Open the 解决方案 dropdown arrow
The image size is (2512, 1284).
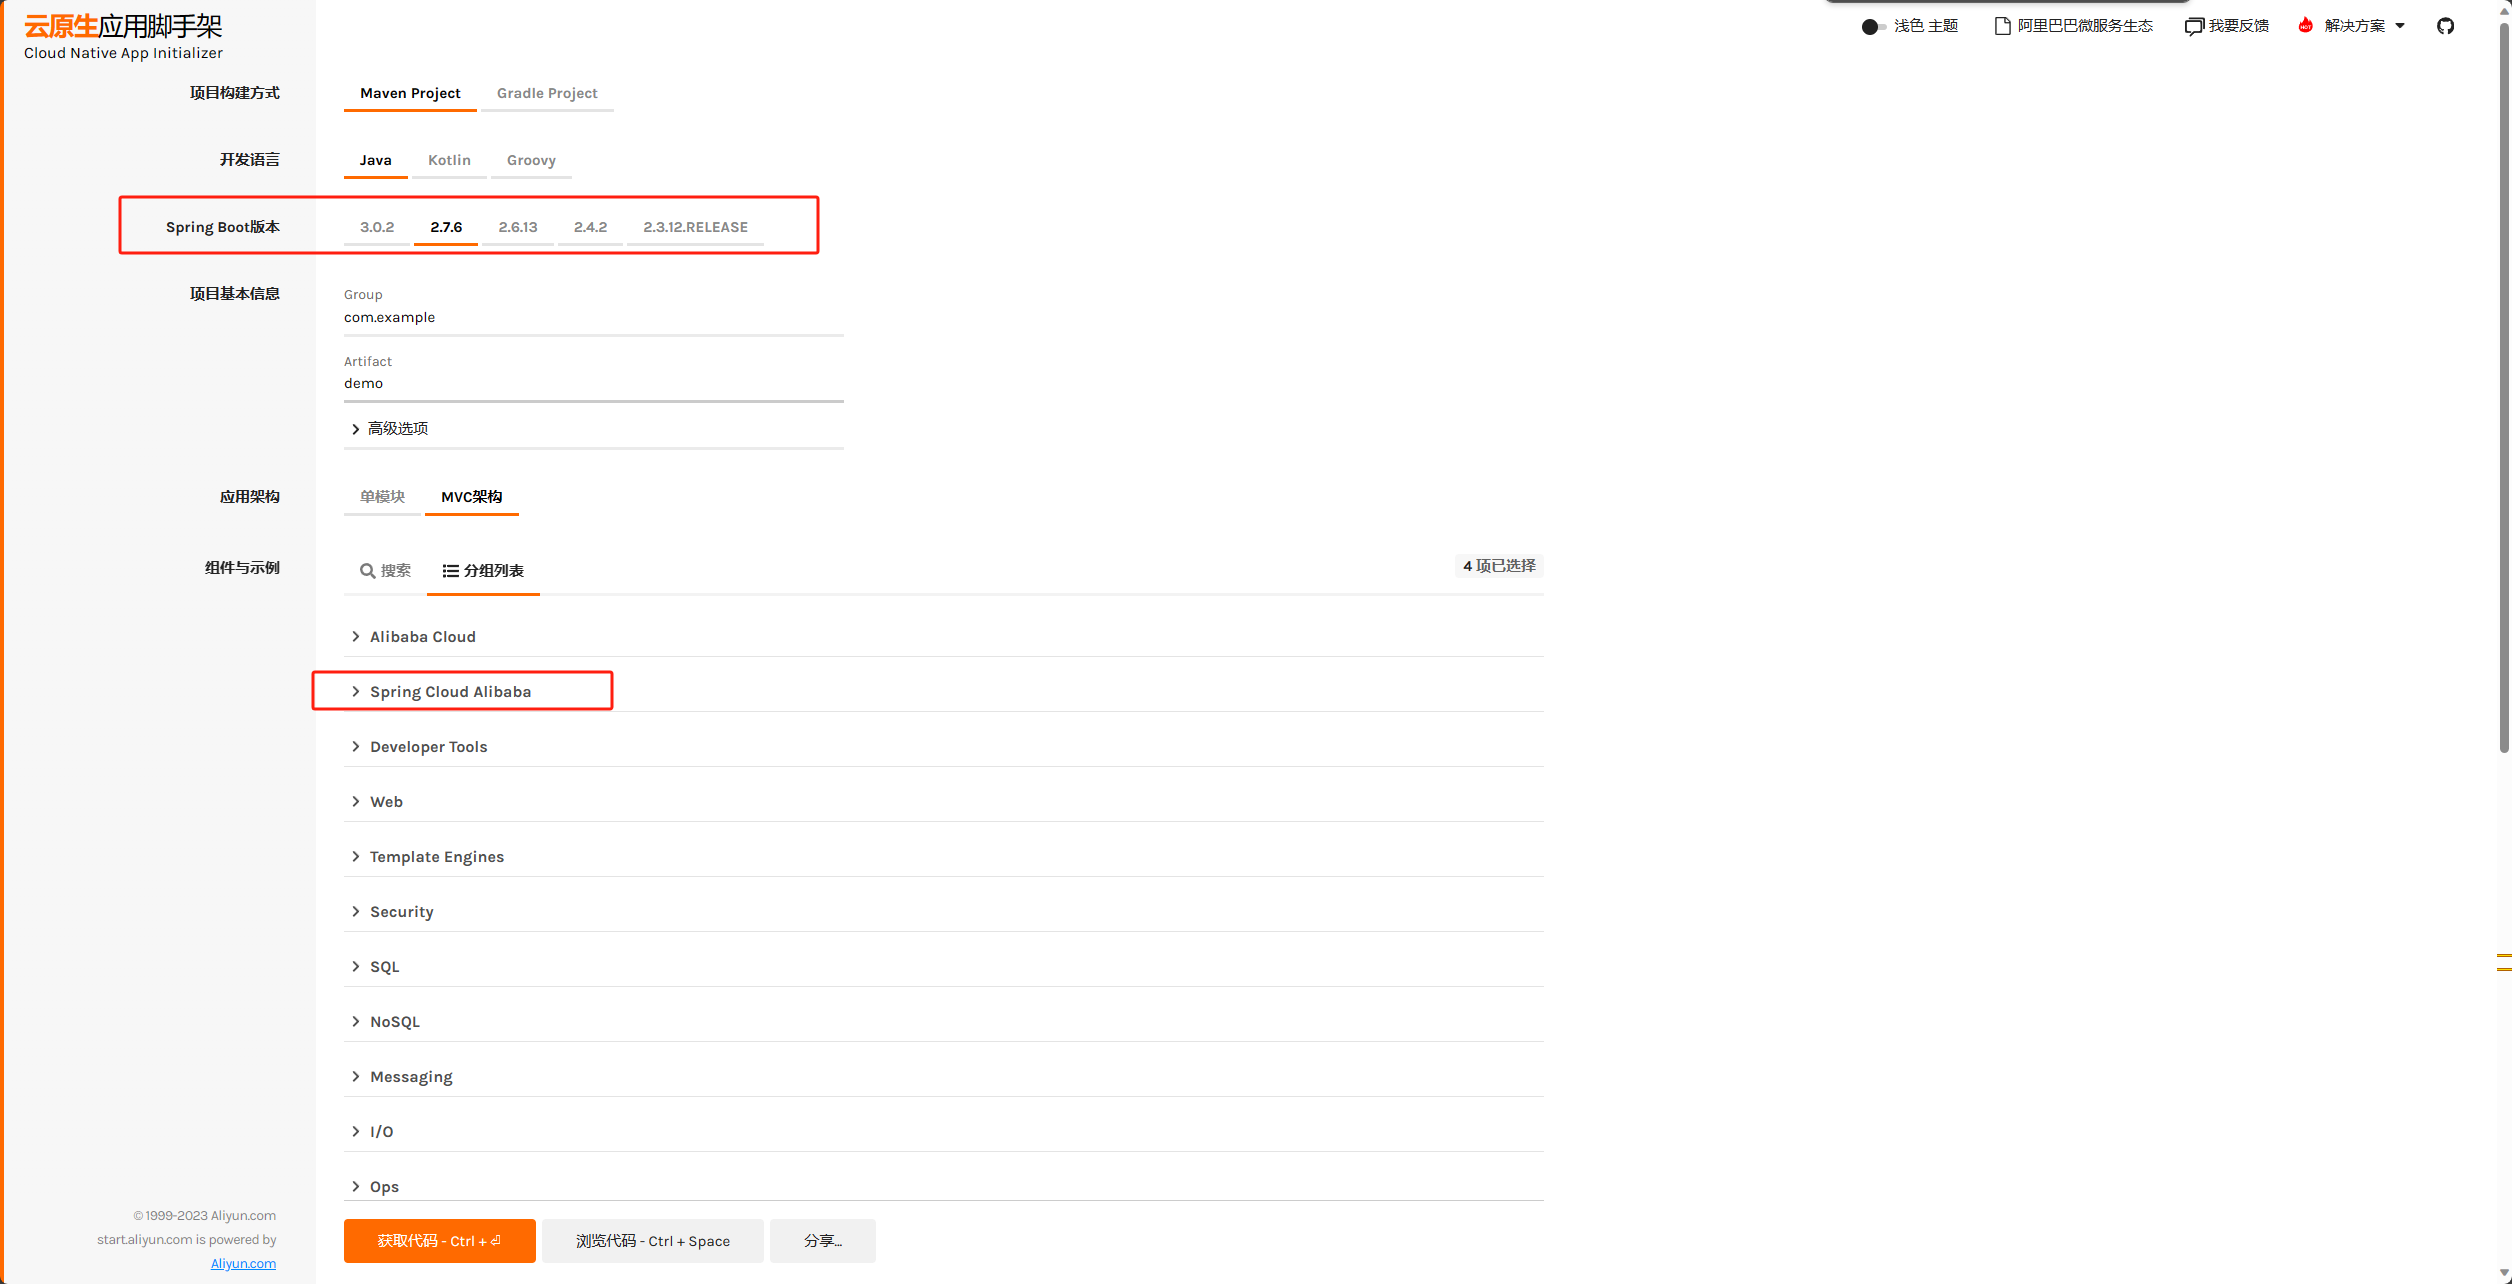[x=2400, y=26]
